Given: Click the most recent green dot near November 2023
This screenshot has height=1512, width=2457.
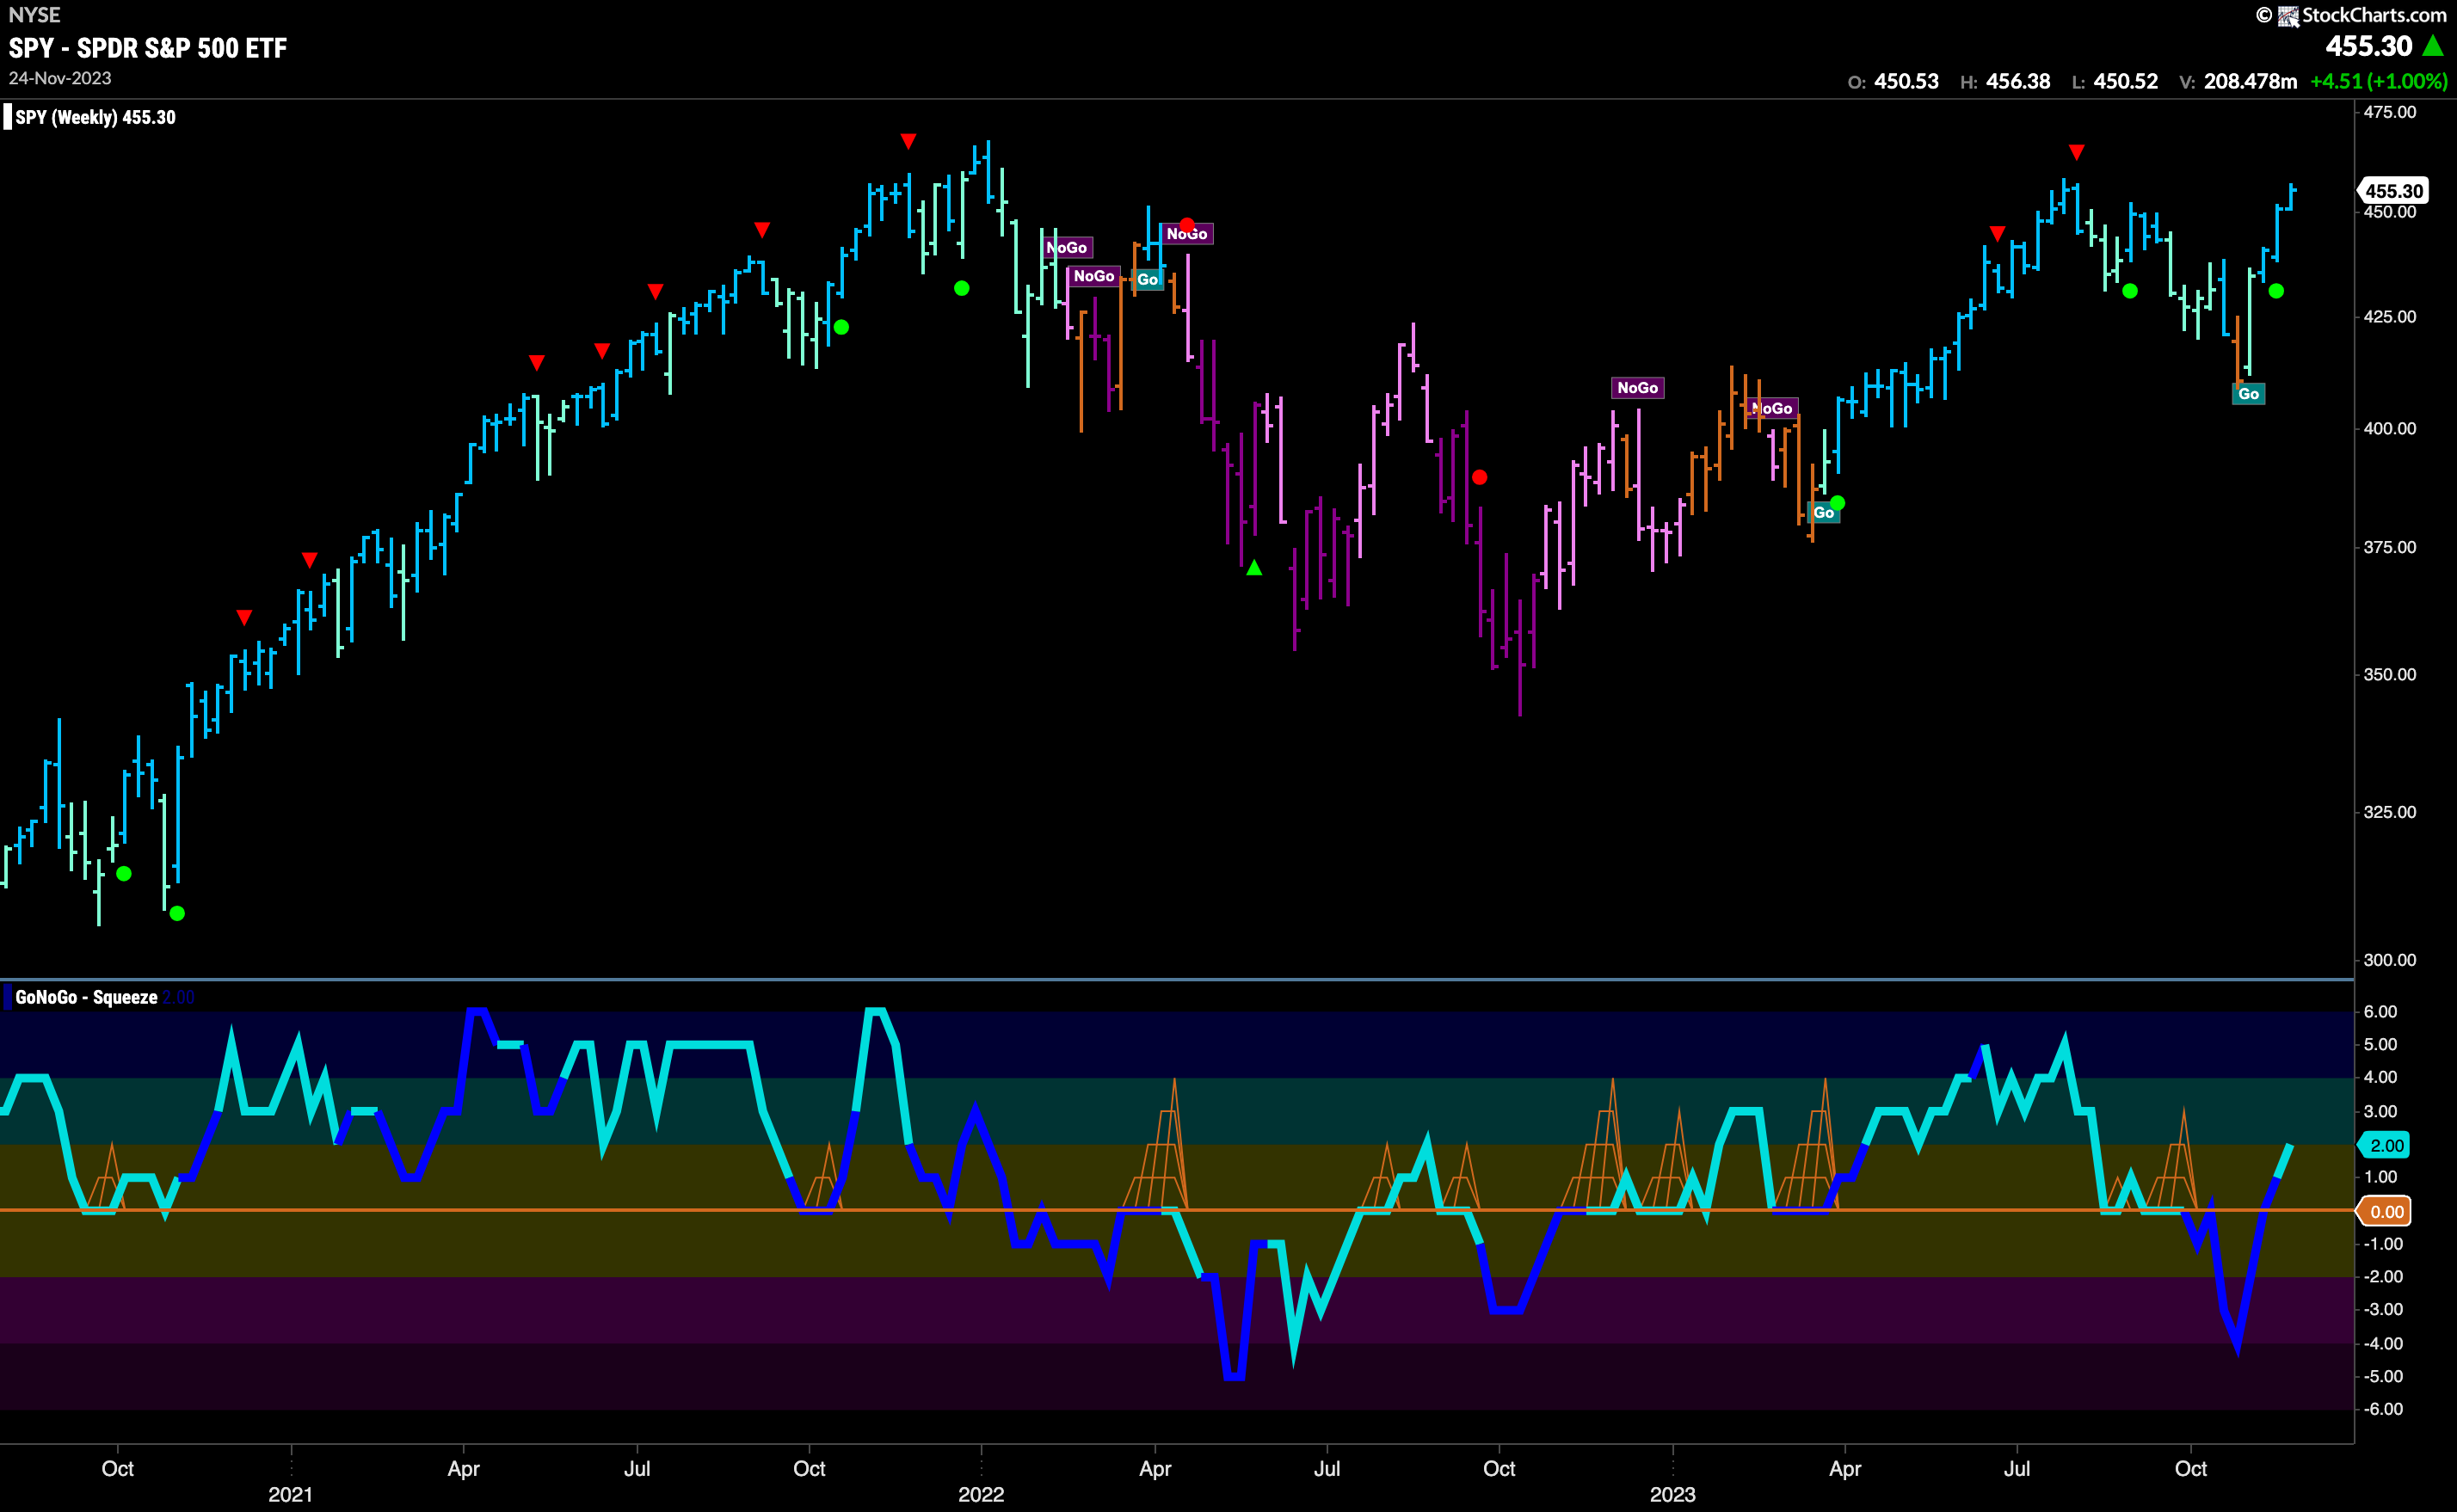Looking at the screenshot, I should click(x=2276, y=291).
